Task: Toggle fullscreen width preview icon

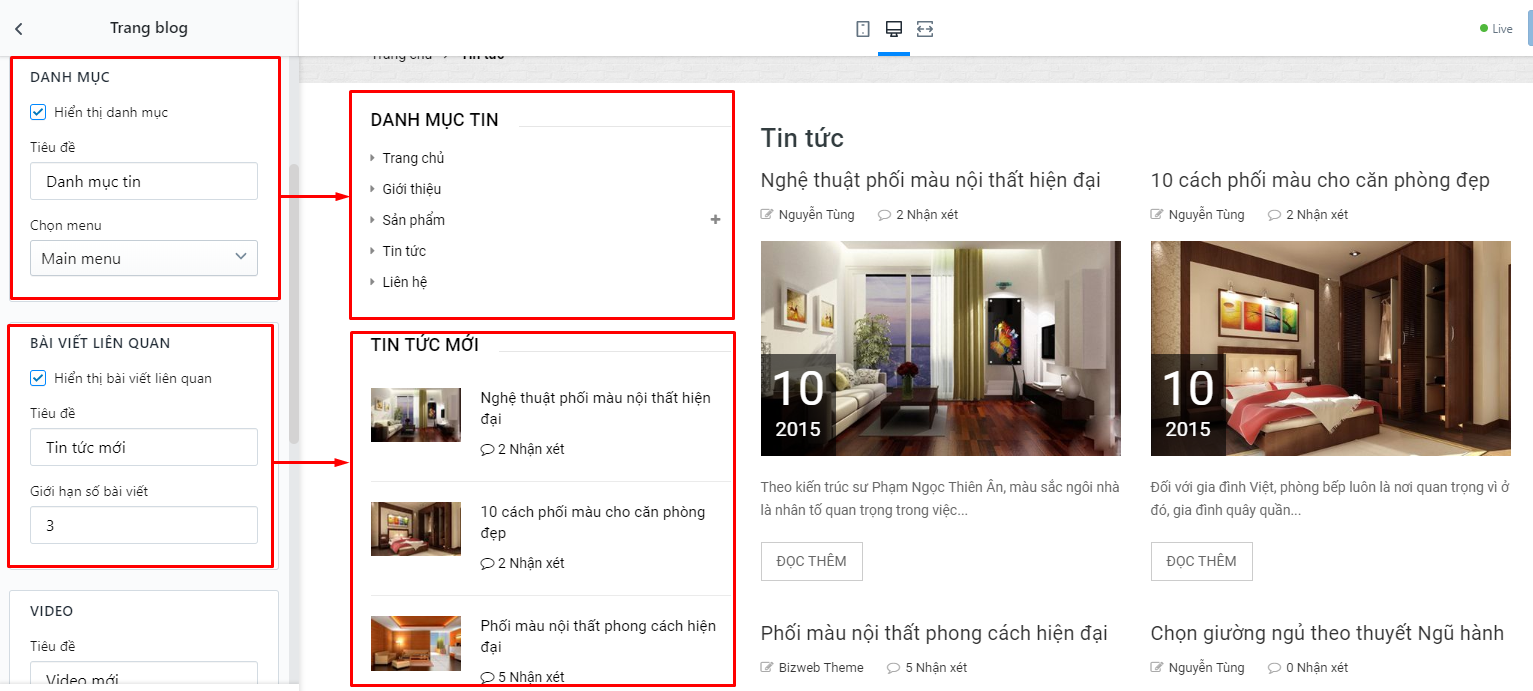Action: coord(925,29)
